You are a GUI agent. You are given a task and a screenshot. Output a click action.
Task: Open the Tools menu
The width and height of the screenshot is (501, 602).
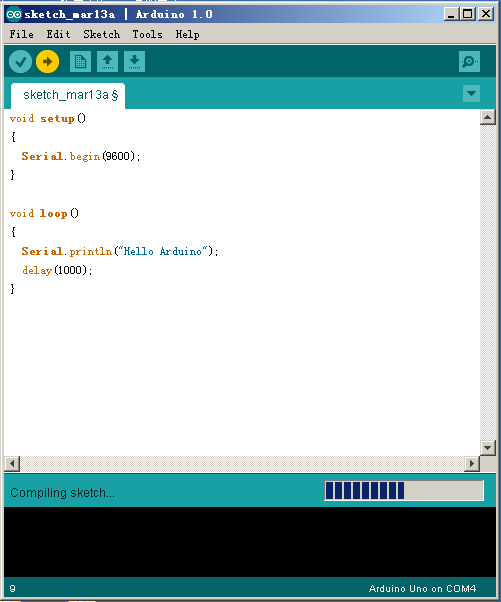tap(147, 34)
